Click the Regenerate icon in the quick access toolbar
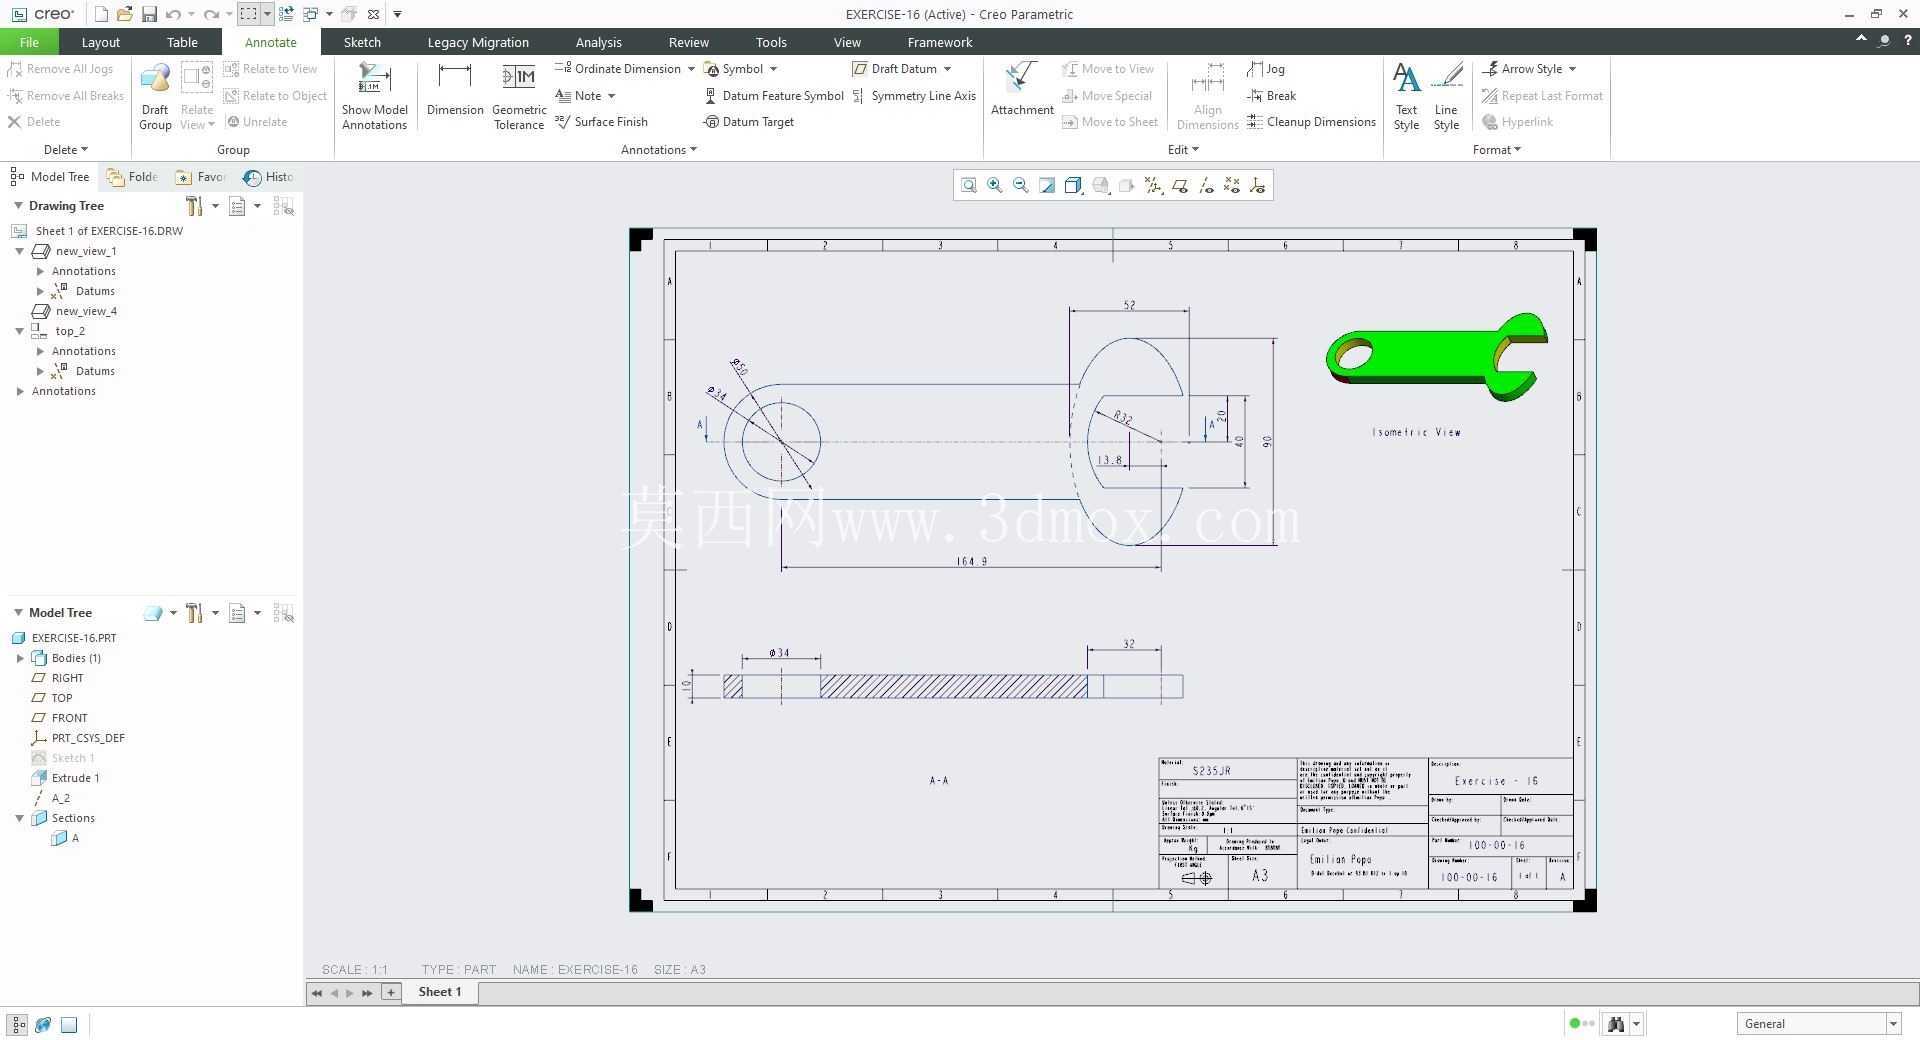Viewport: 1920px width, 1040px height. [287, 14]
